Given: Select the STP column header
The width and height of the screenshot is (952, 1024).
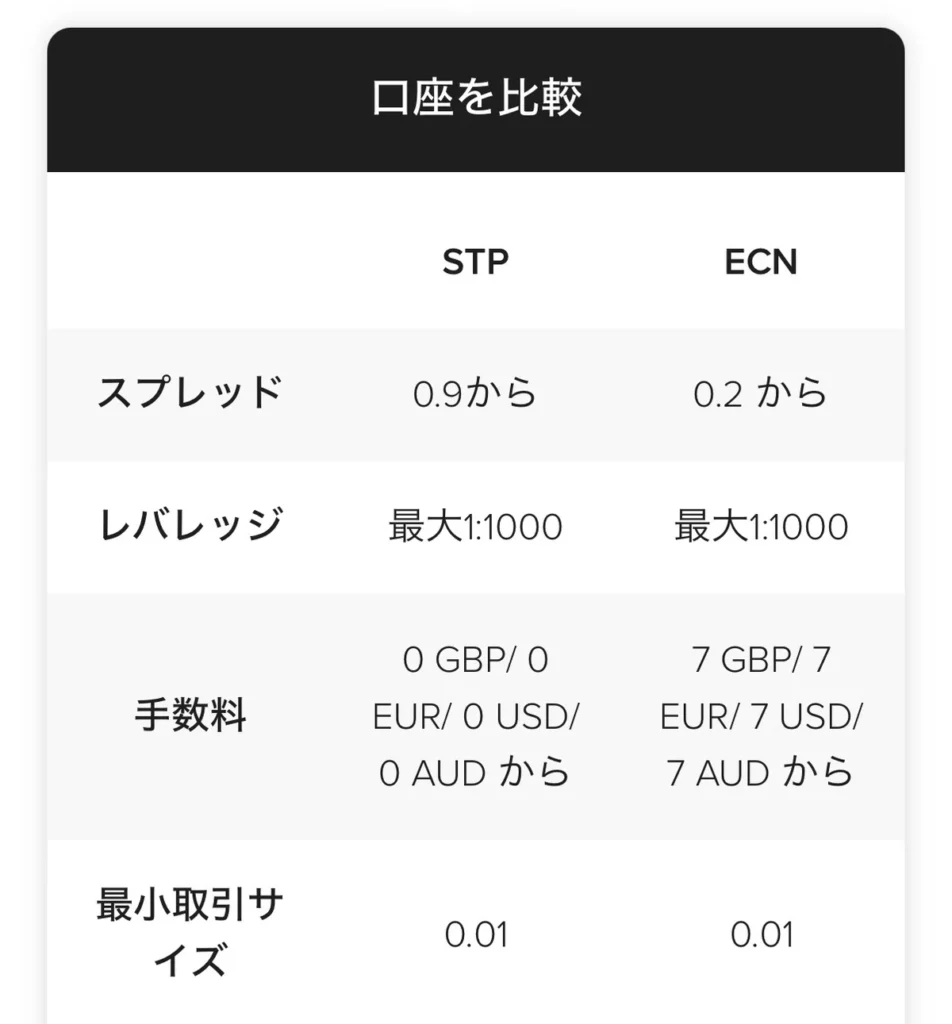Looking at the screenshot, I should pyautogui.click(x=476, y=262).
